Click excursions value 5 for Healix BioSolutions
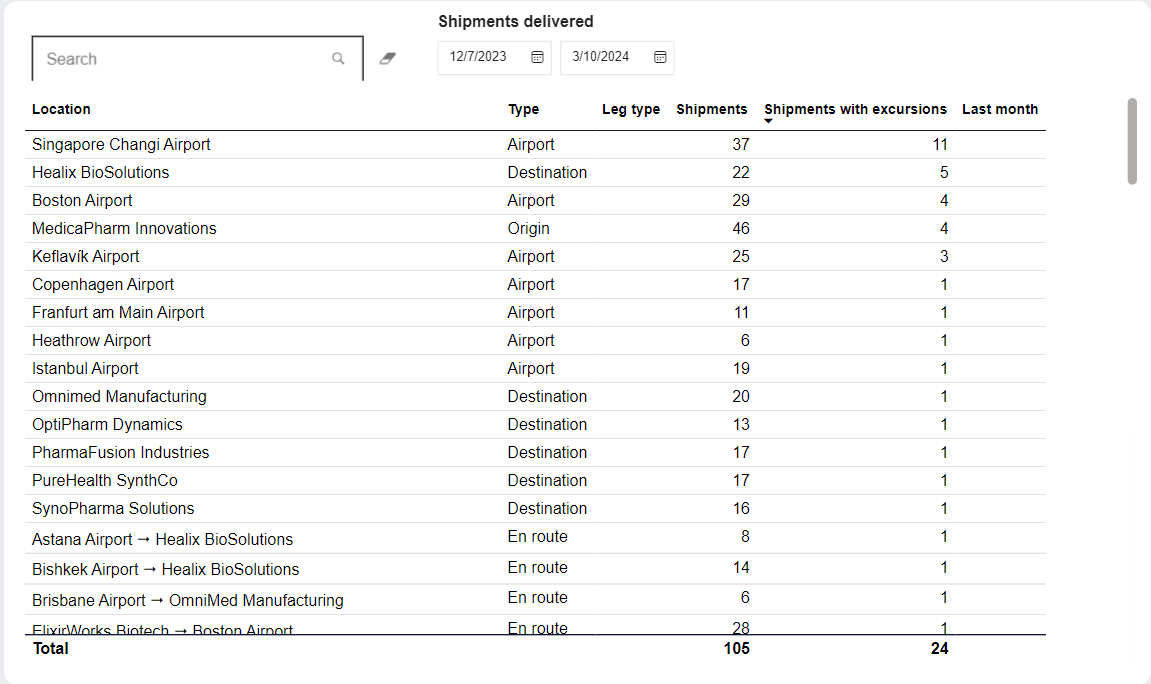The height and width of the screenshot is (684, 1151). coord(944,172)
